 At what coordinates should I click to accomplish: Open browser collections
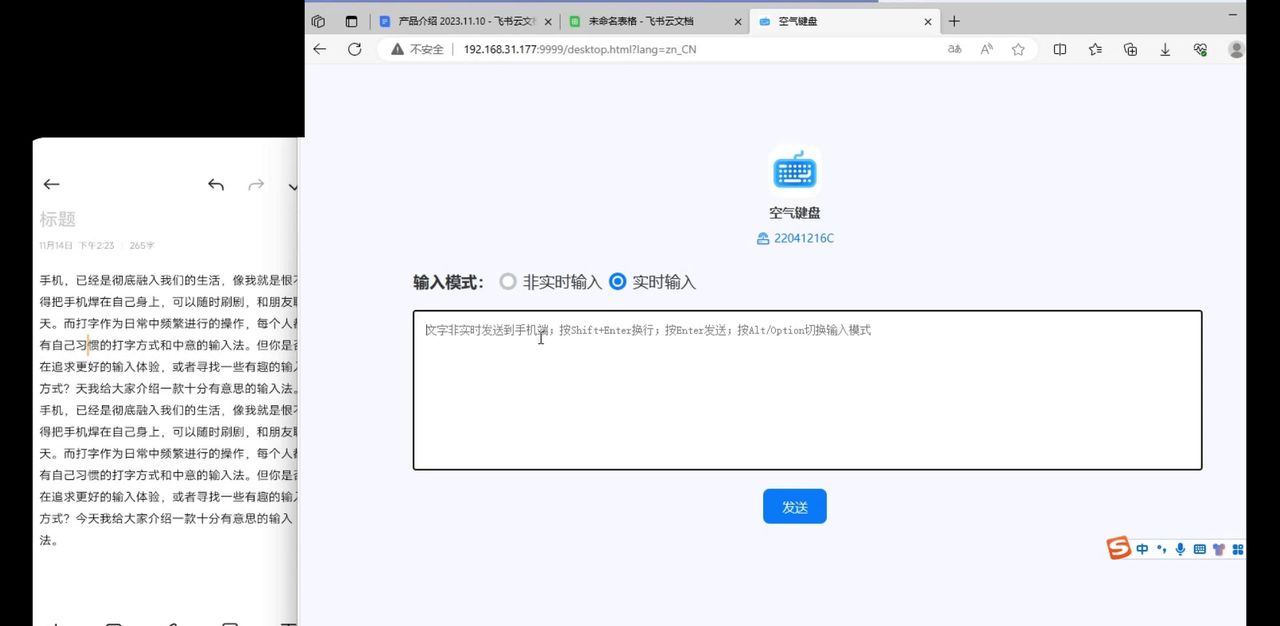click(1130, 49)
